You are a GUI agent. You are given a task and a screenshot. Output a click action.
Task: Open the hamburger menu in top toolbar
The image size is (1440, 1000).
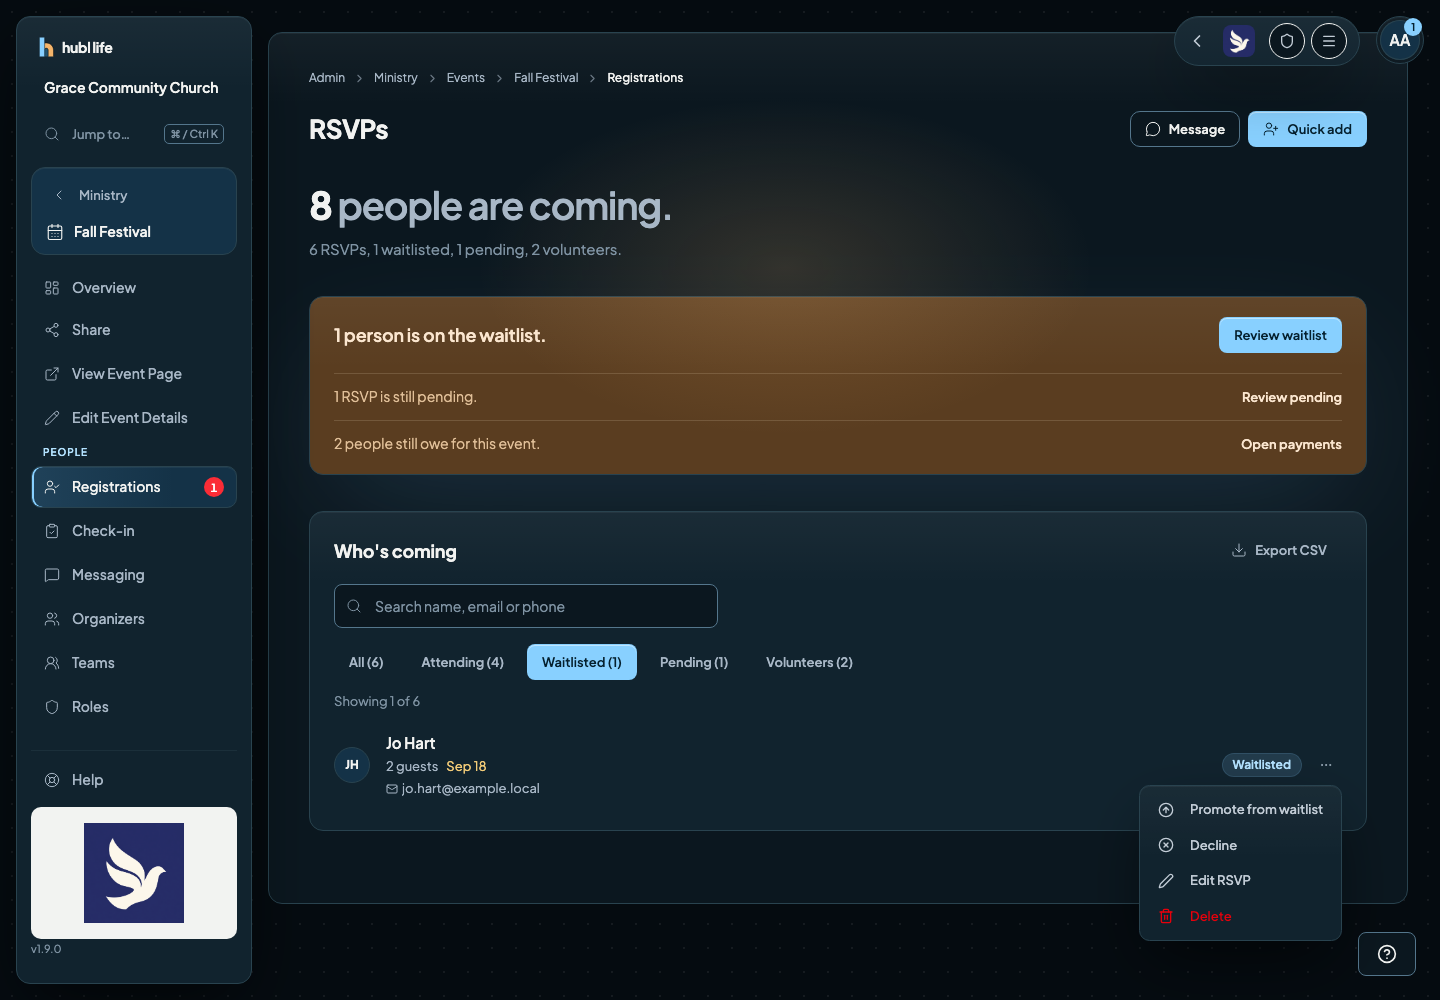coord(1329,41)
